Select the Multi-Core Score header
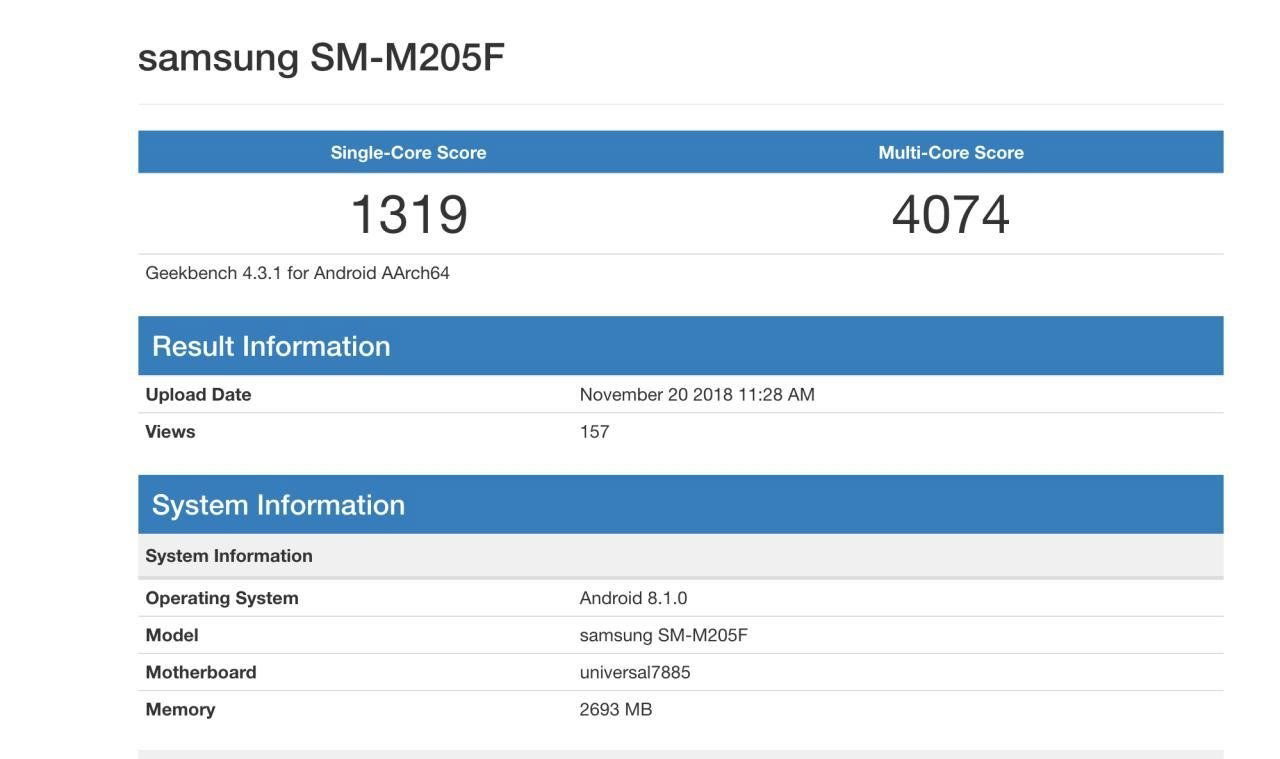The height and width of the screenshot is (759, 1280). pos(951,153)
